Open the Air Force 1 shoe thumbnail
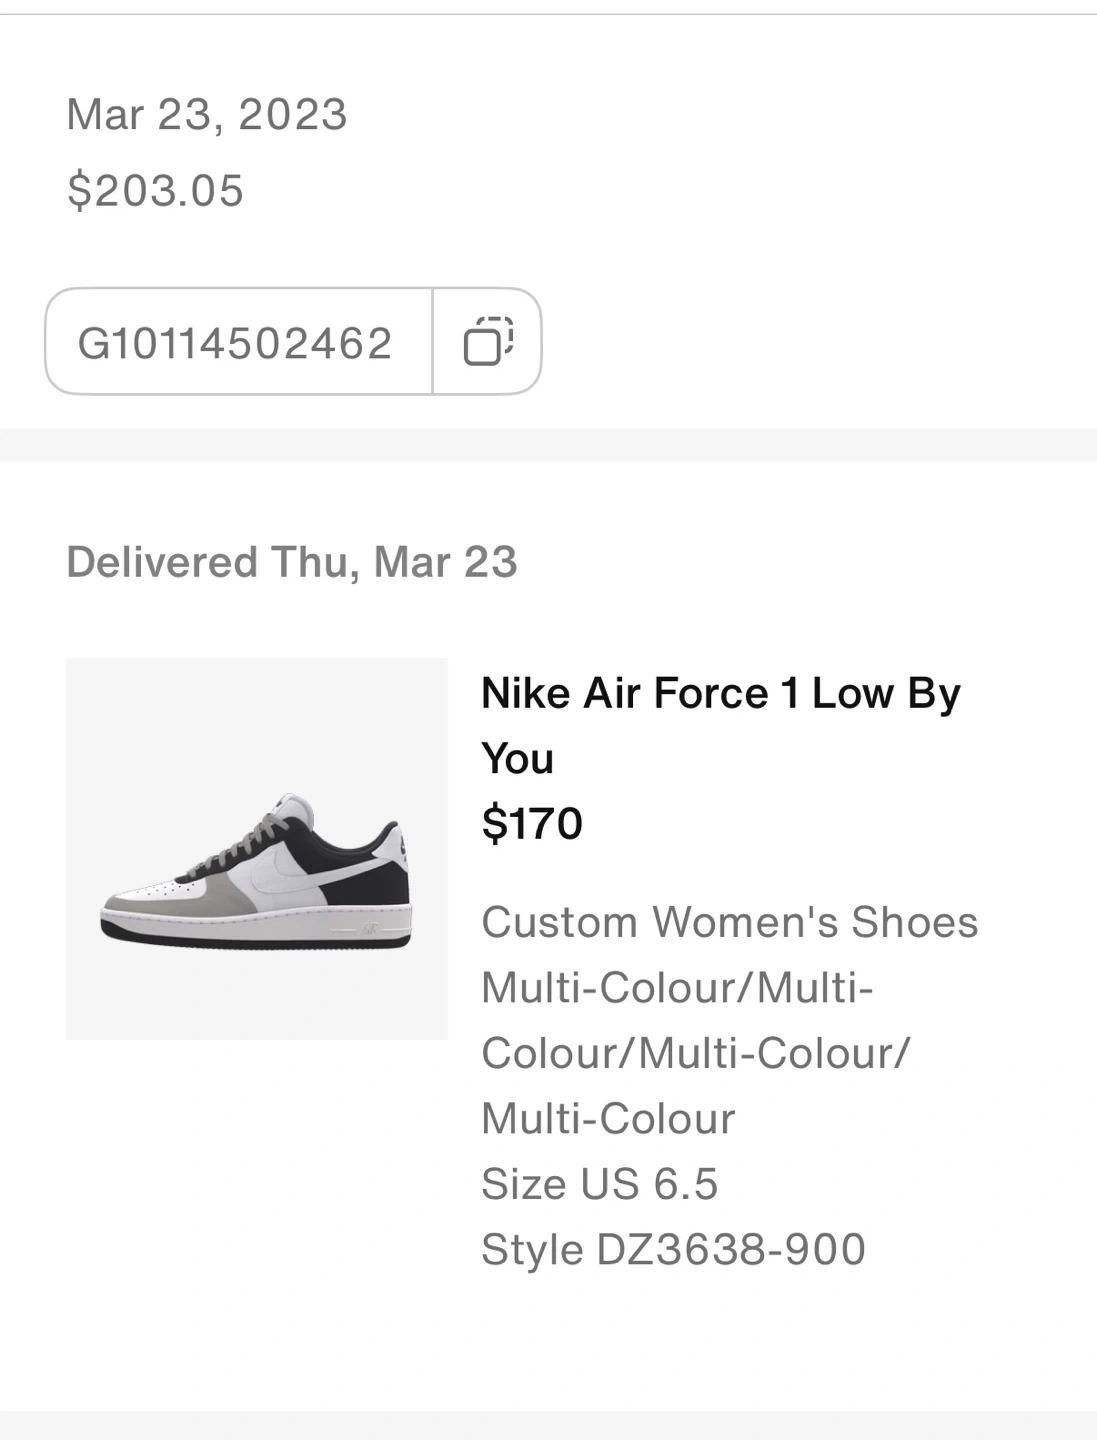Screen dimensions: 1097x1440 [x=256, y=848]
